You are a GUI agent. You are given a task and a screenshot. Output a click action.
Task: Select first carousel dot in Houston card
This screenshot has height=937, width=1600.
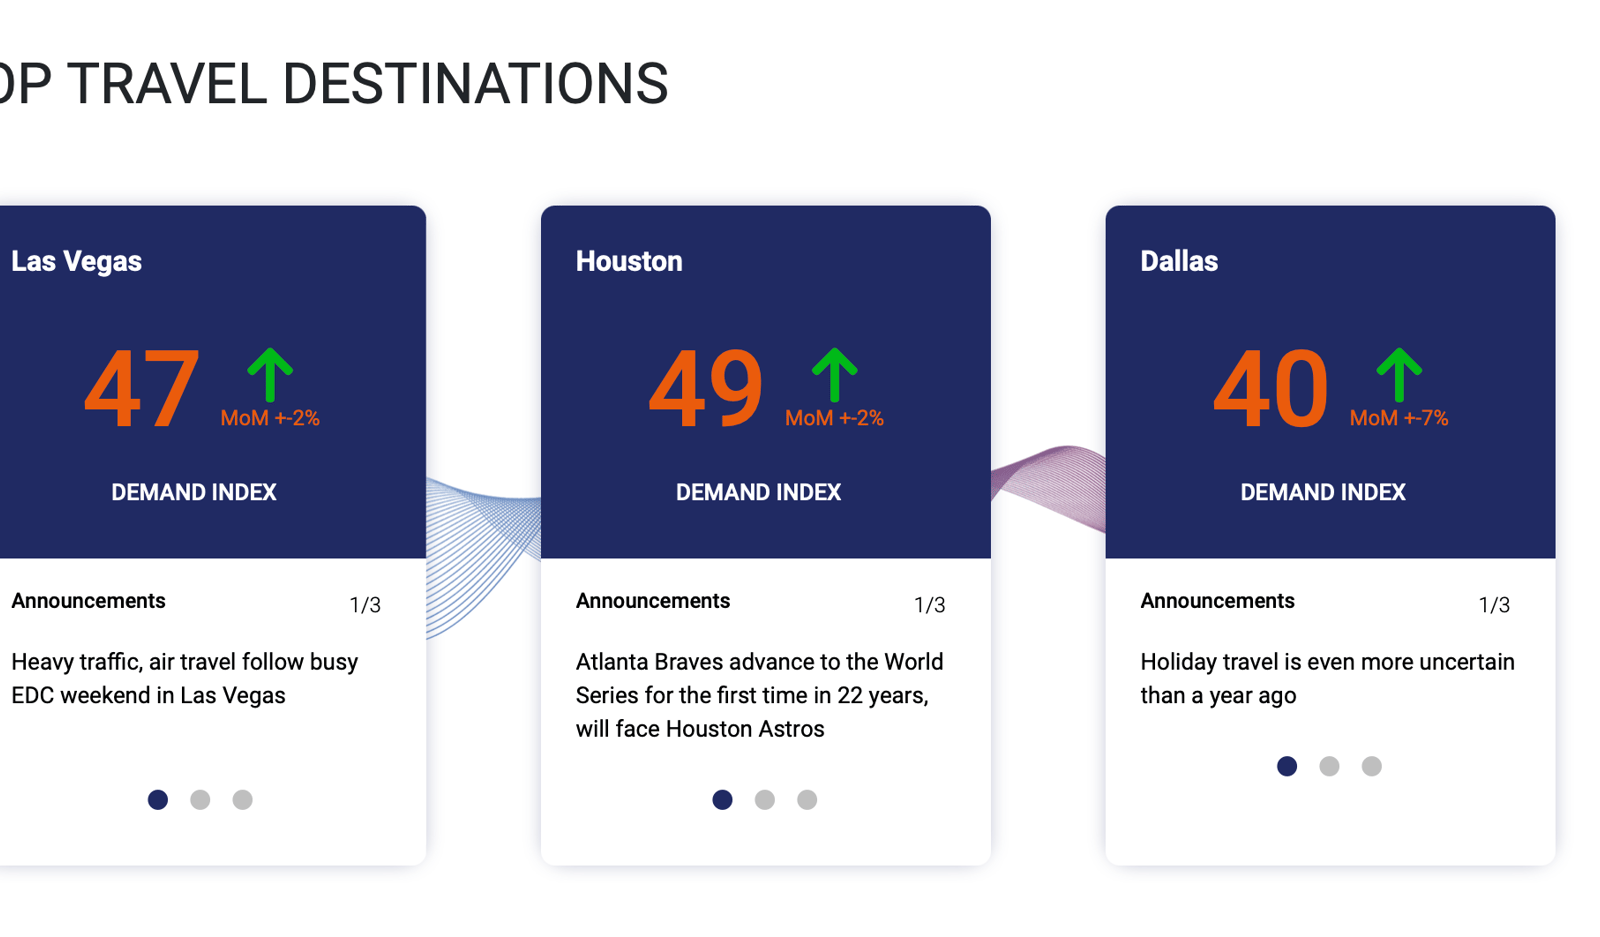[722, 799]
